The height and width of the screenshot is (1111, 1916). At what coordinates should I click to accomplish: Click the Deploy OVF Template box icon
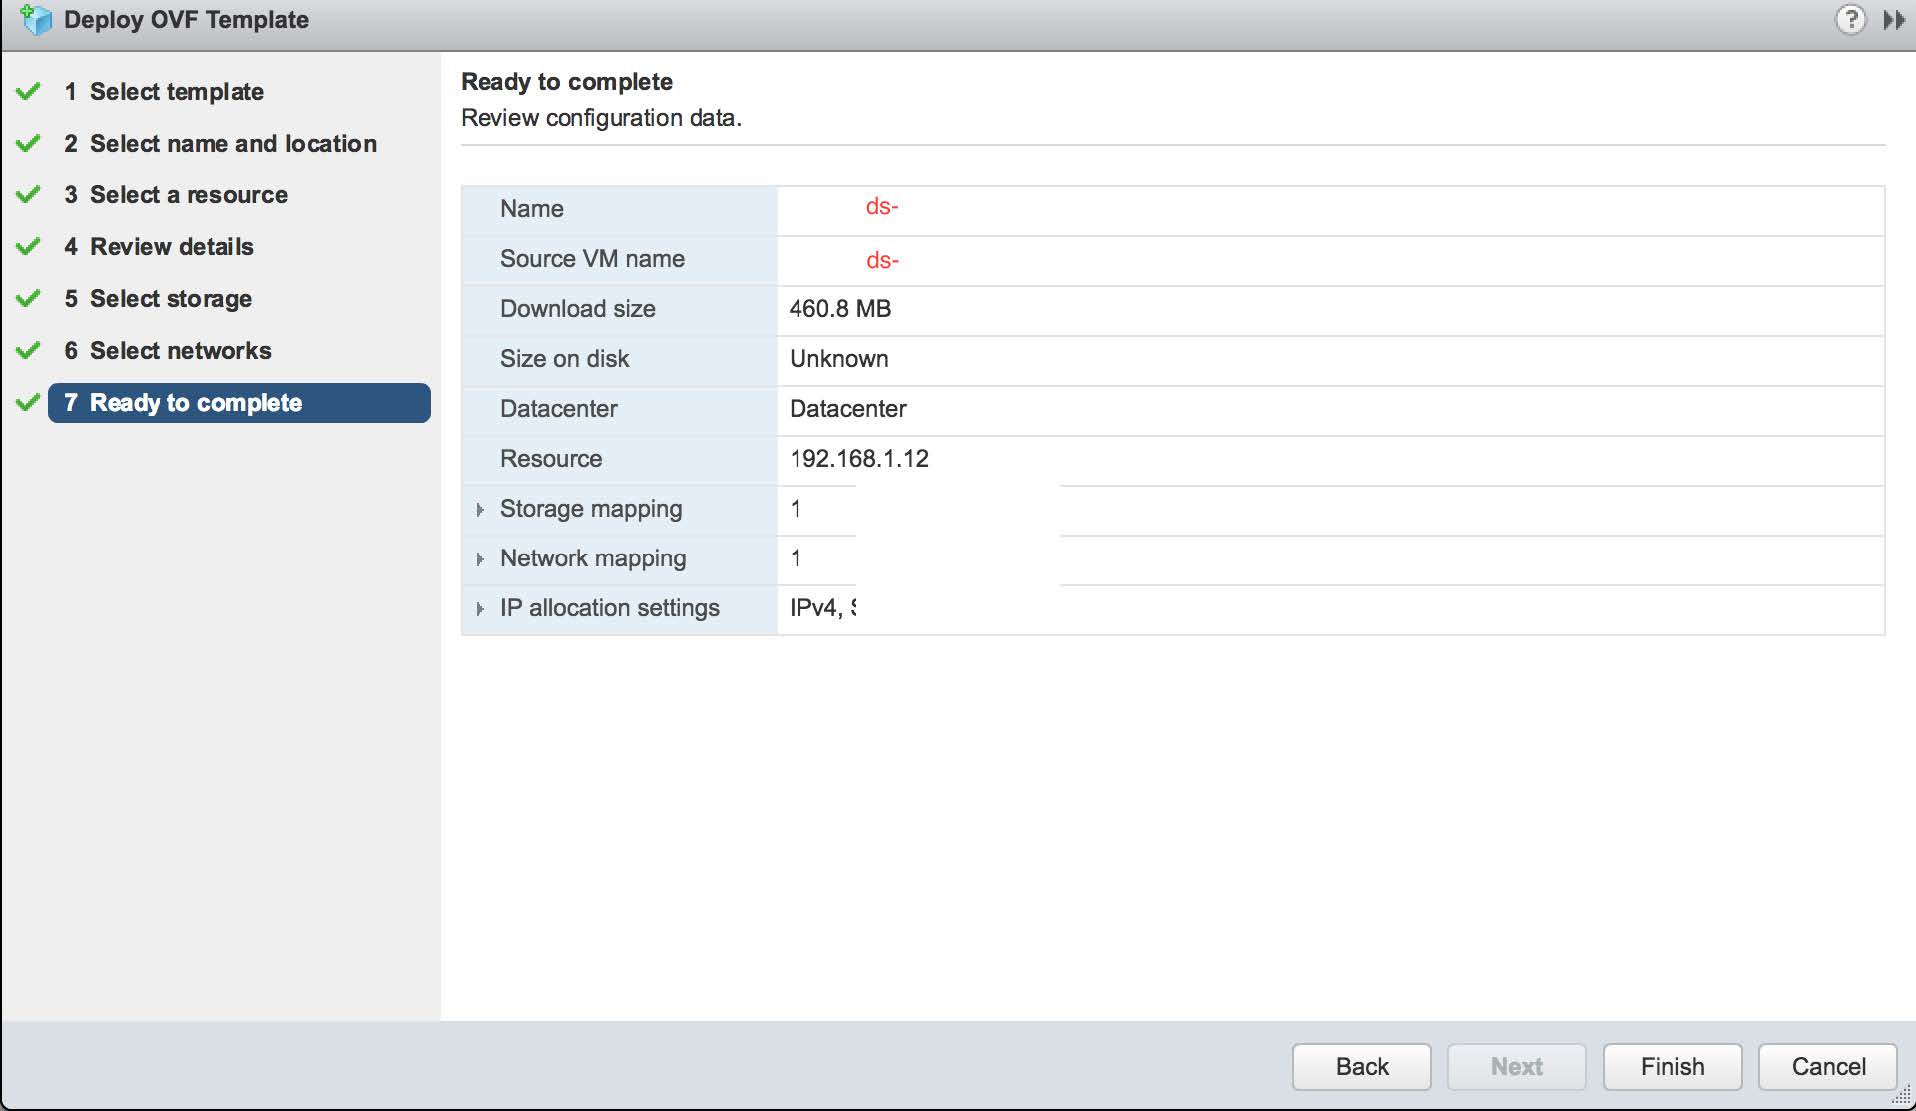click(36, 20)
